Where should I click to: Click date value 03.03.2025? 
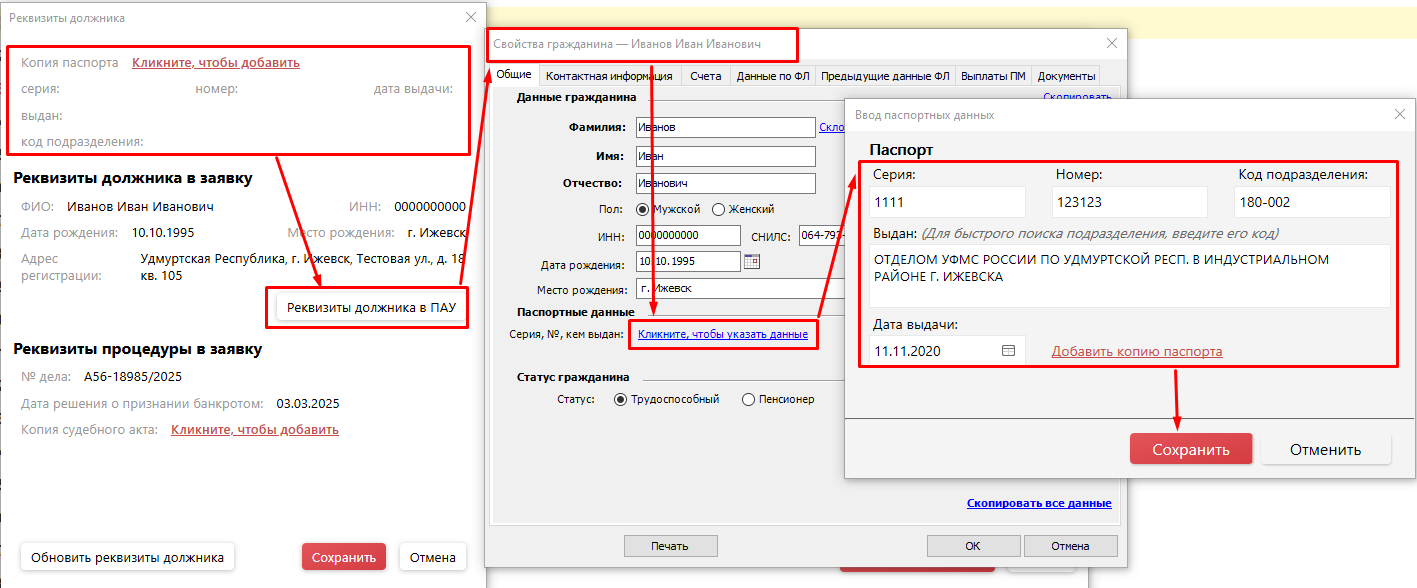click(x=309, y=404)
